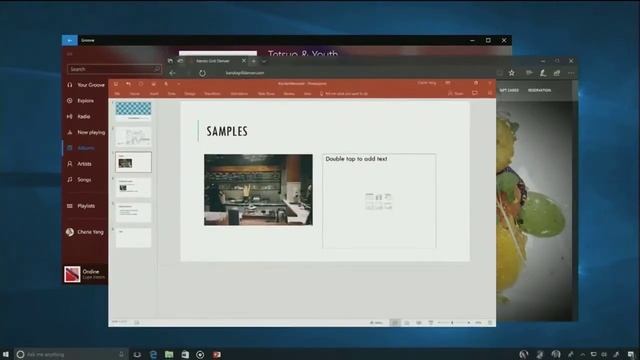Open PowerPoint File tab
640x360 pixels.
pos(117,94)
